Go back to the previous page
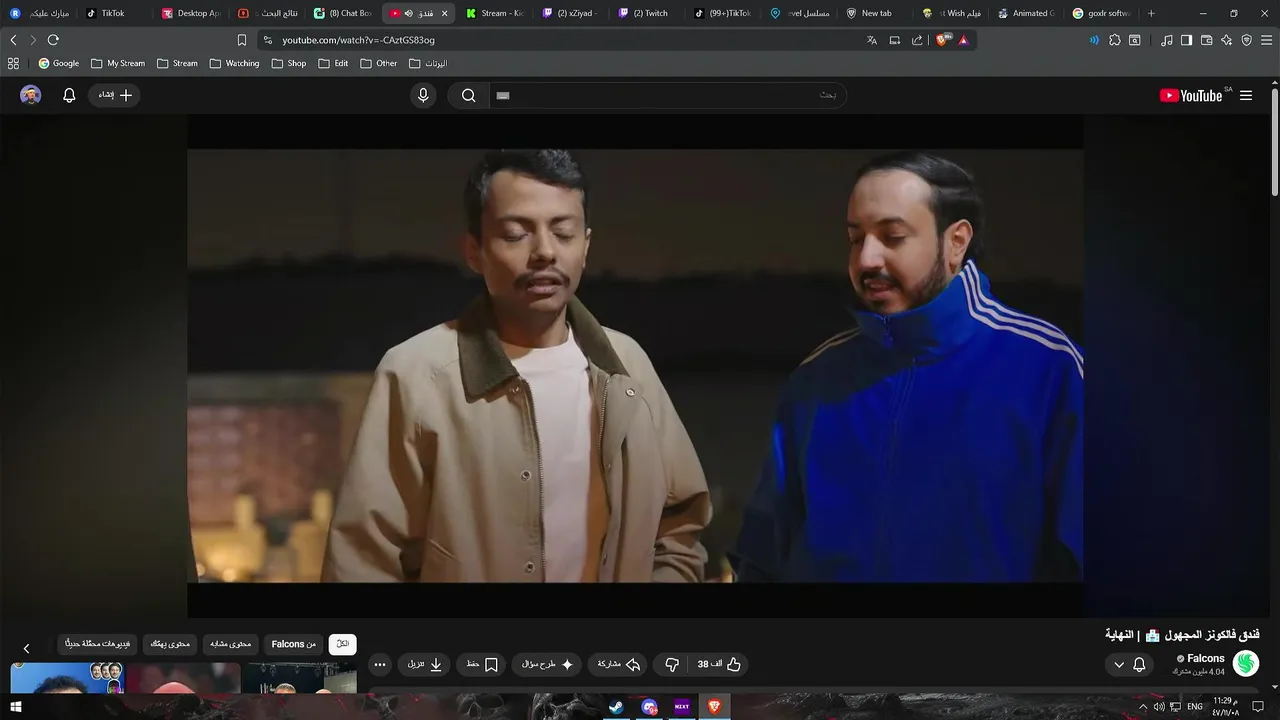1280x720 pixels. pos(13,40)
